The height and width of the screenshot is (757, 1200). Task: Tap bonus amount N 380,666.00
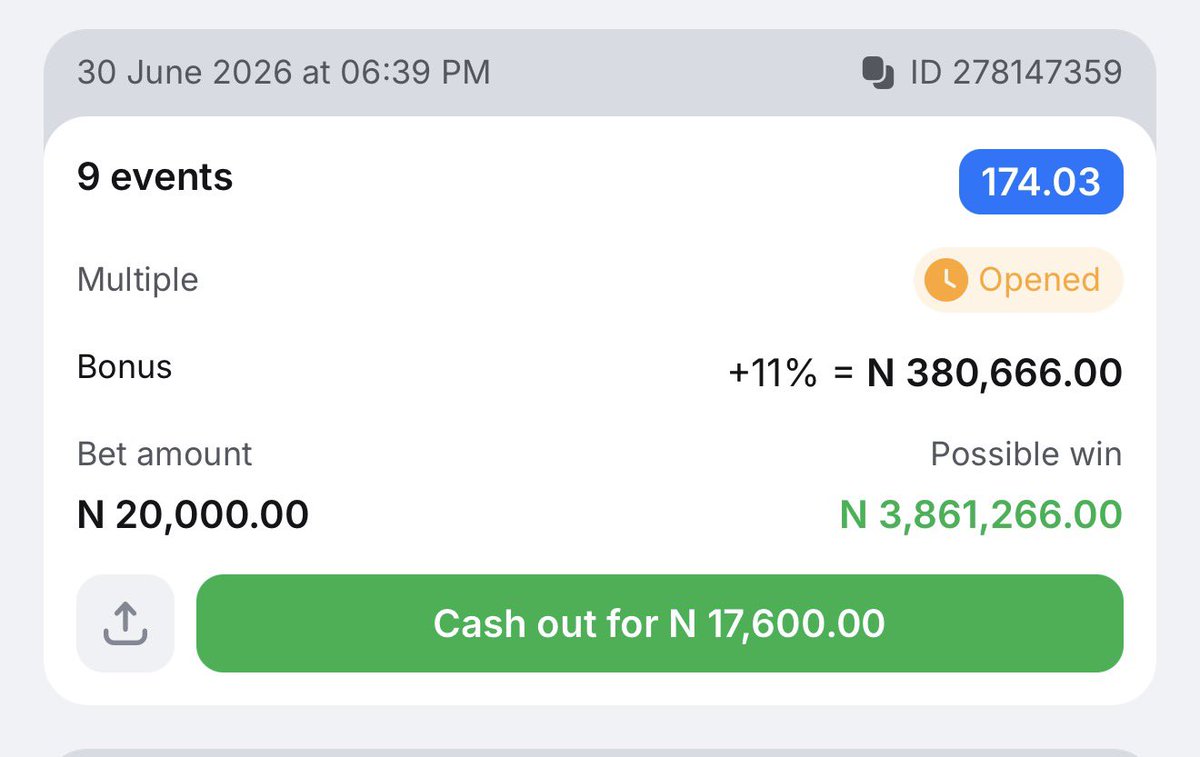pos(994,373)
